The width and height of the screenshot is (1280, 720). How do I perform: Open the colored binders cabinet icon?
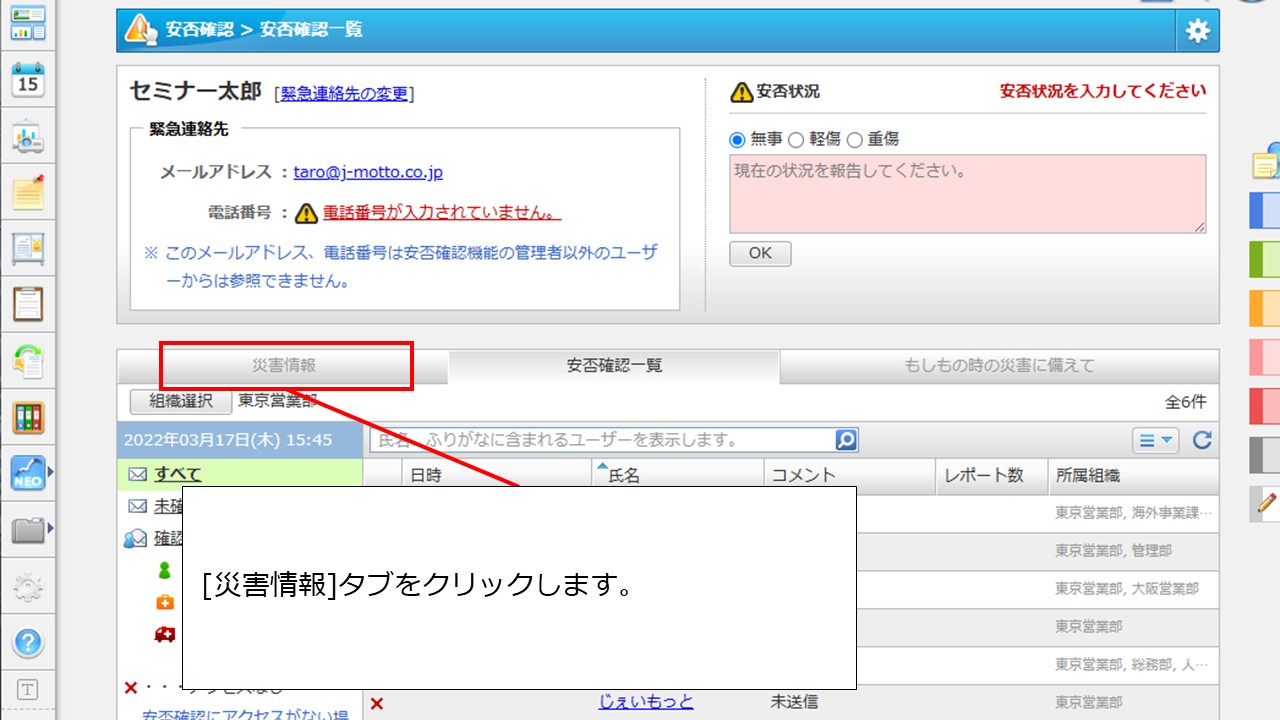pyautogui.click(x=28, y=417)
